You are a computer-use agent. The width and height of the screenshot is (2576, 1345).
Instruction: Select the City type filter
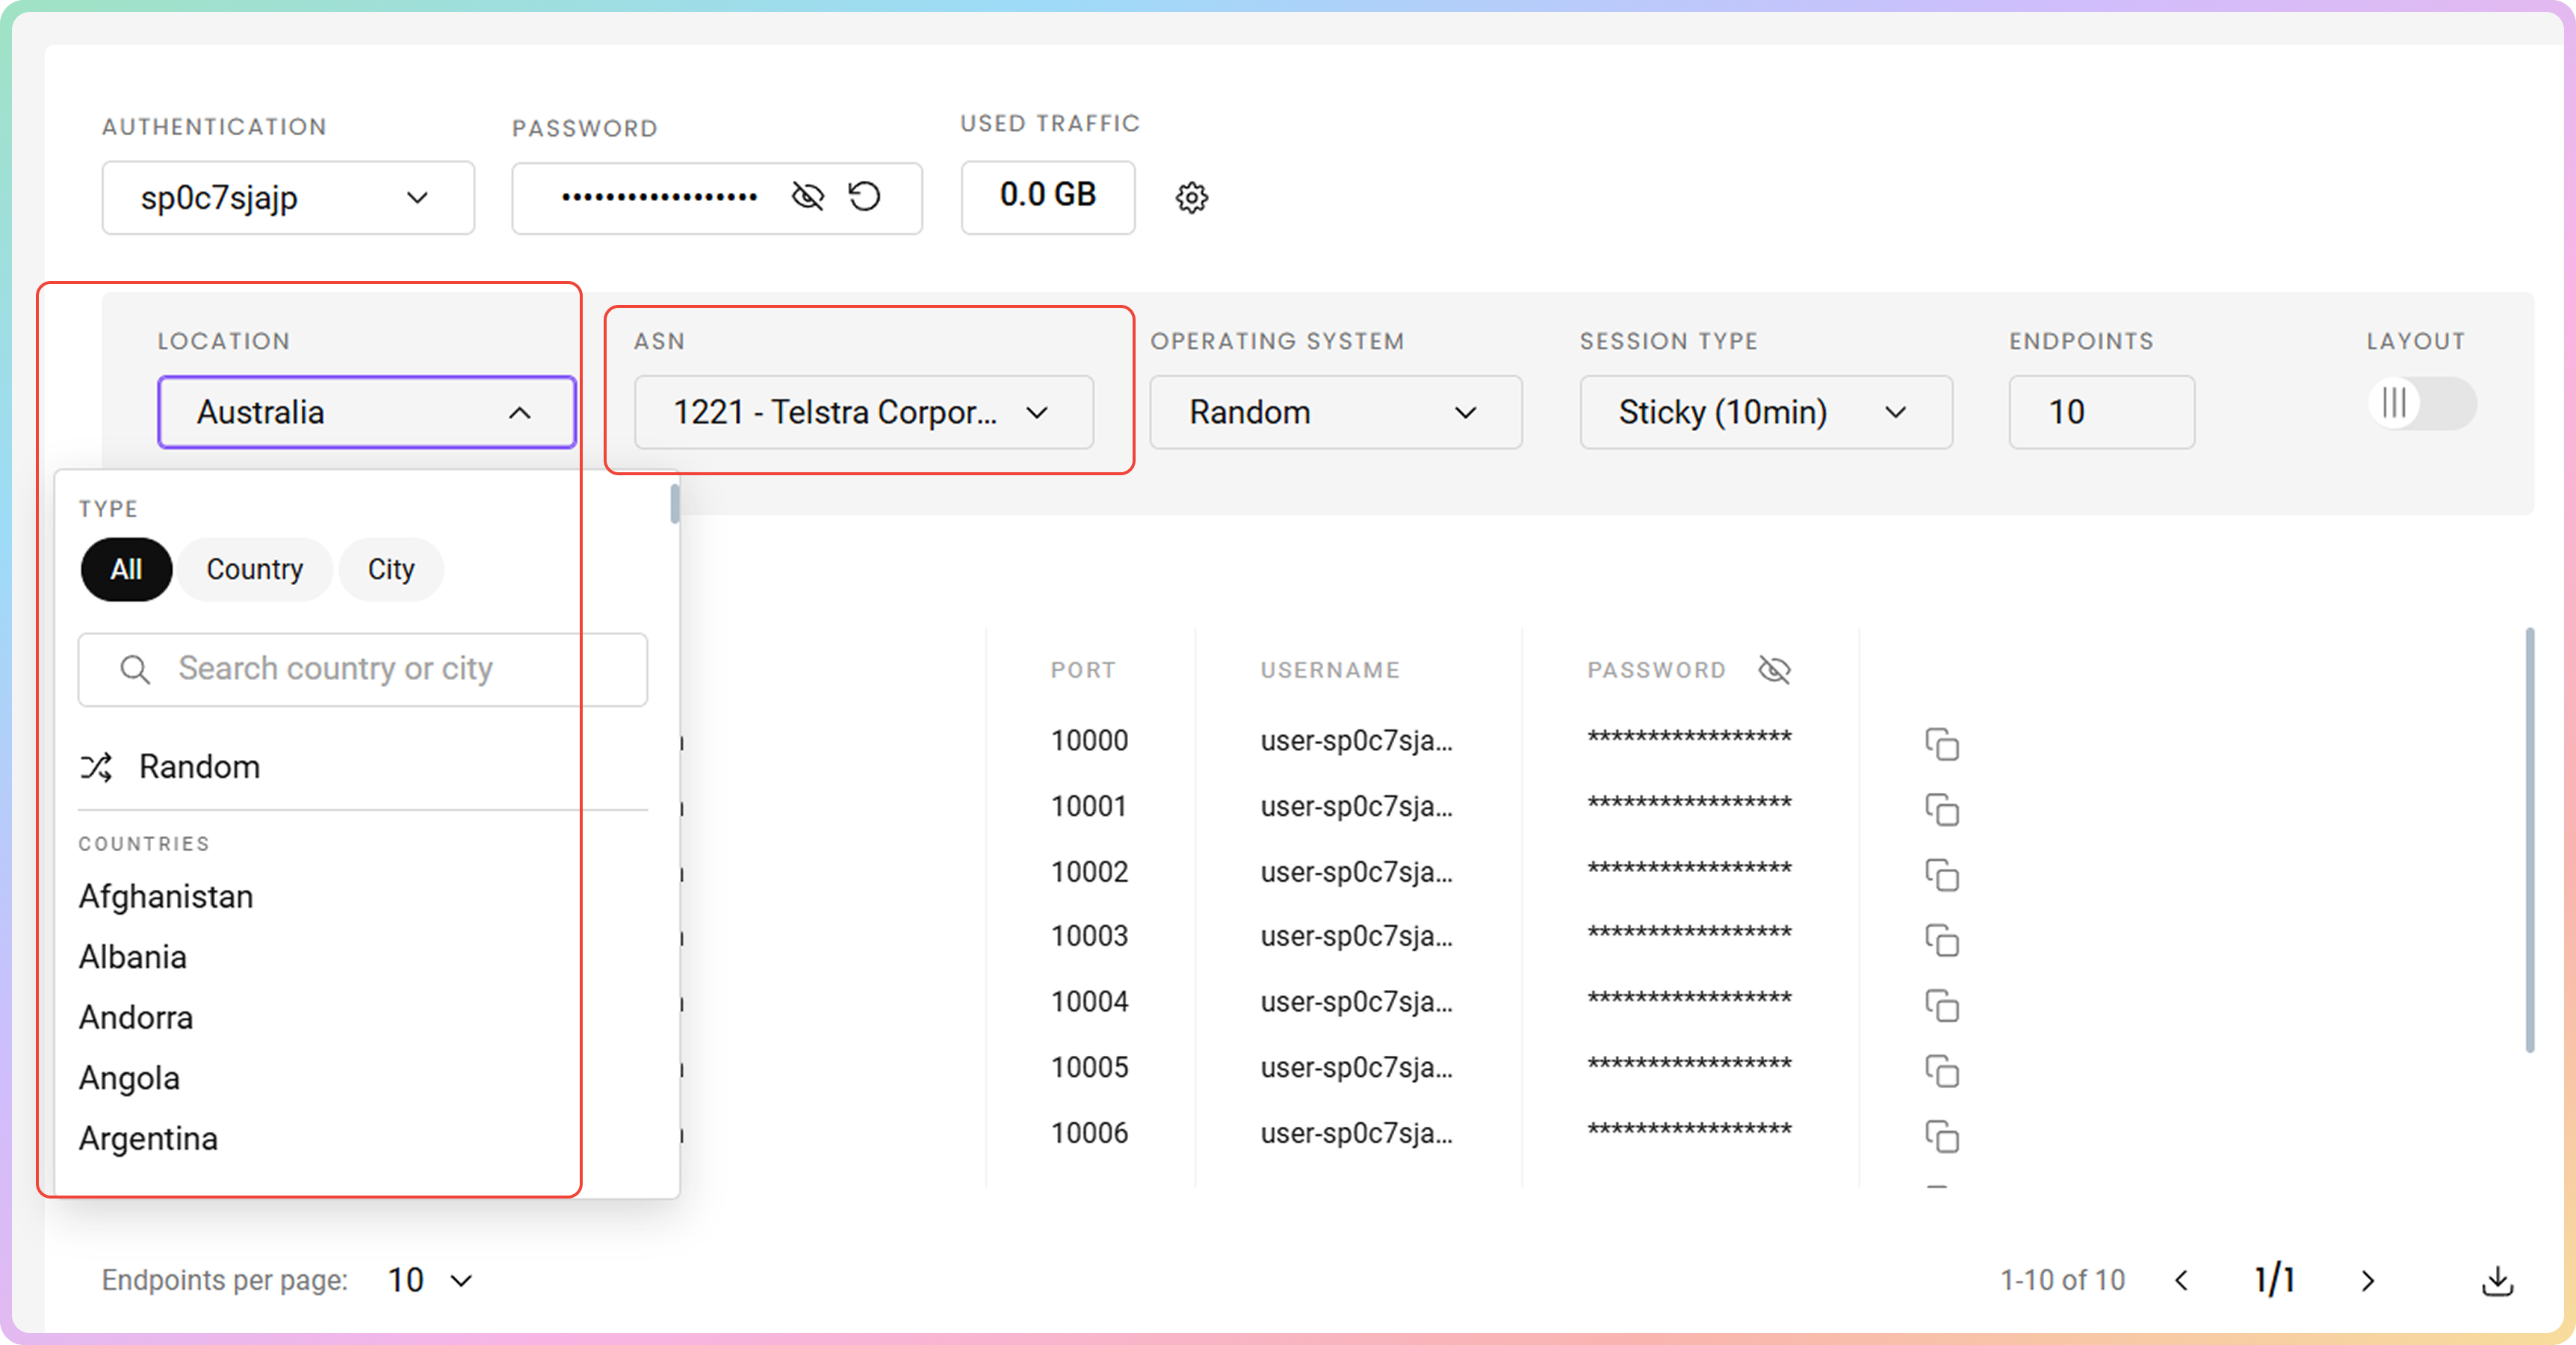[x=390, y=569]
